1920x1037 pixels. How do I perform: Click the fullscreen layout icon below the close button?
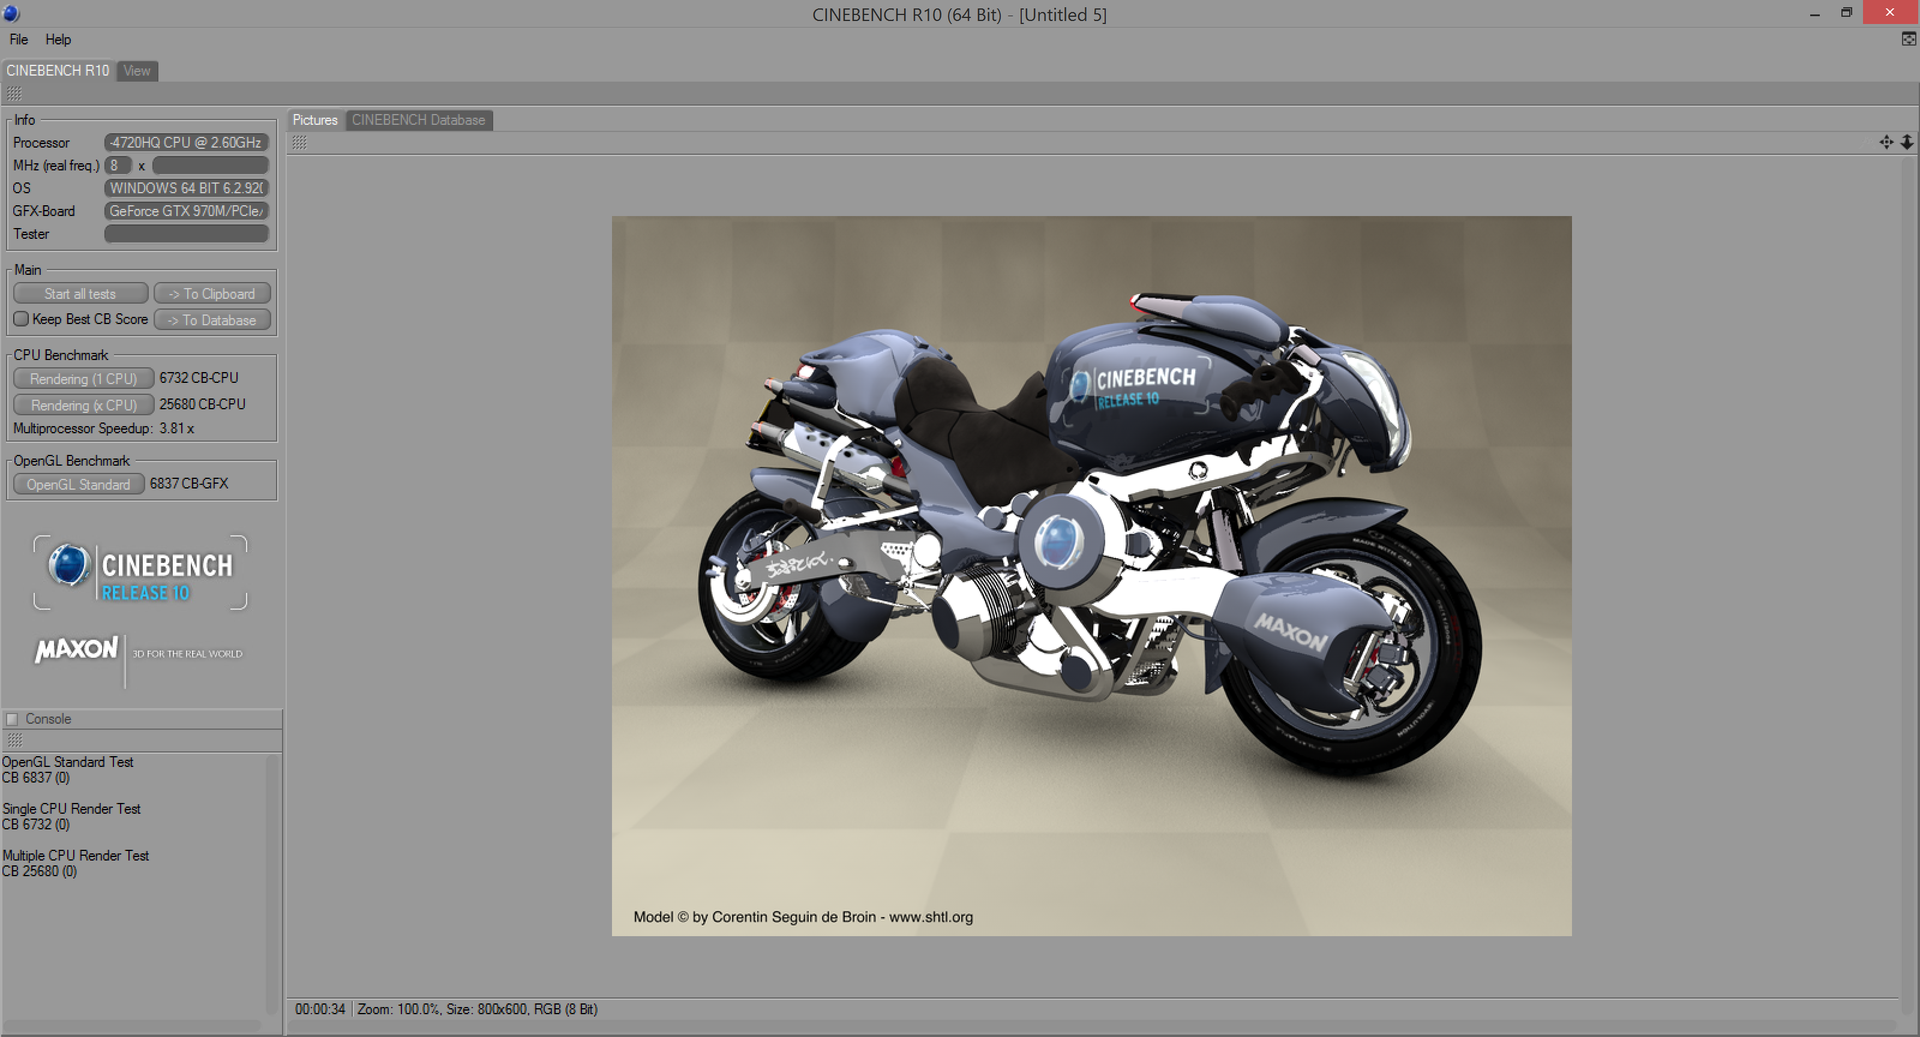[1908, 39]
